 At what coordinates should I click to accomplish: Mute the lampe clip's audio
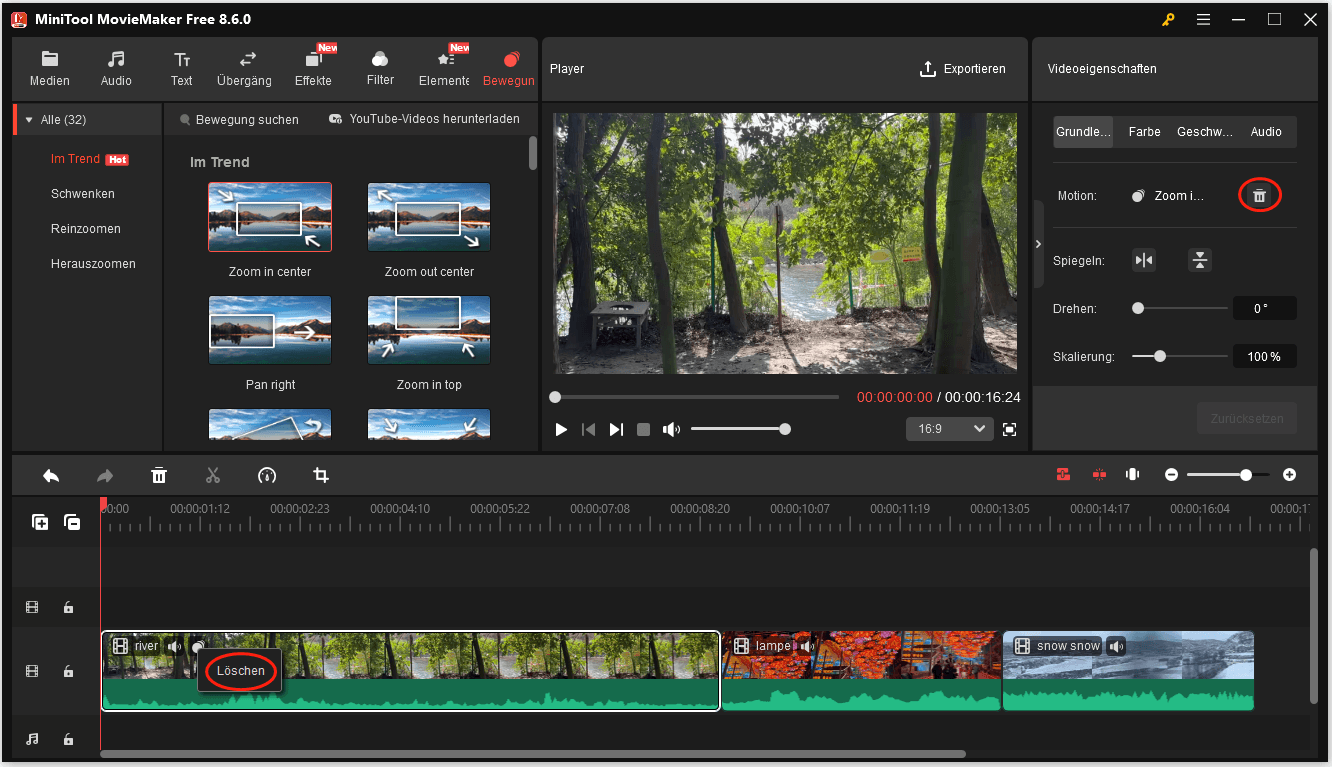[x=807, y=646]
